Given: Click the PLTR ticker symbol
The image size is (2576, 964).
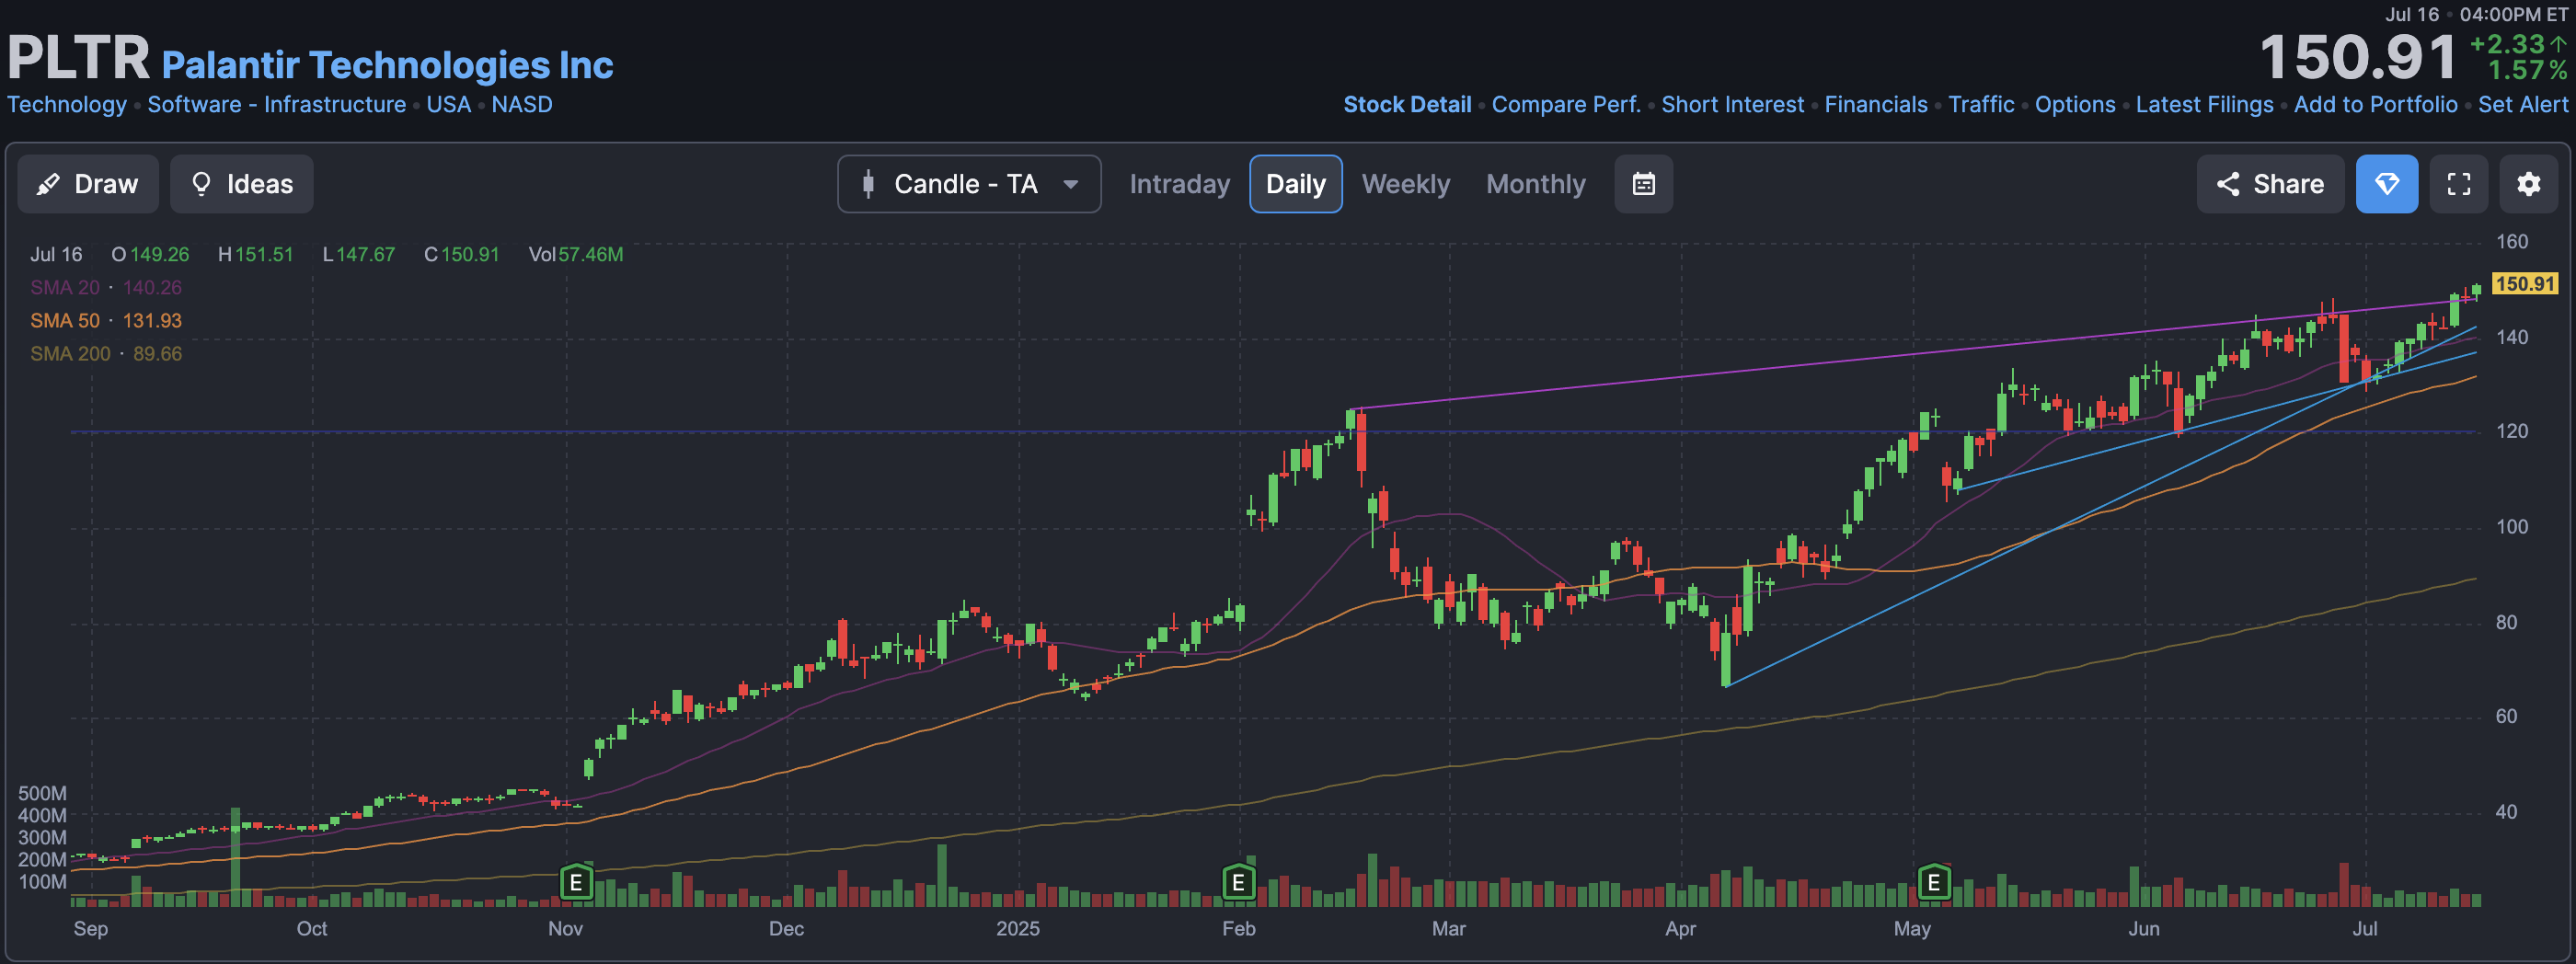Looking at the screenshot, I should click(78, 57).
